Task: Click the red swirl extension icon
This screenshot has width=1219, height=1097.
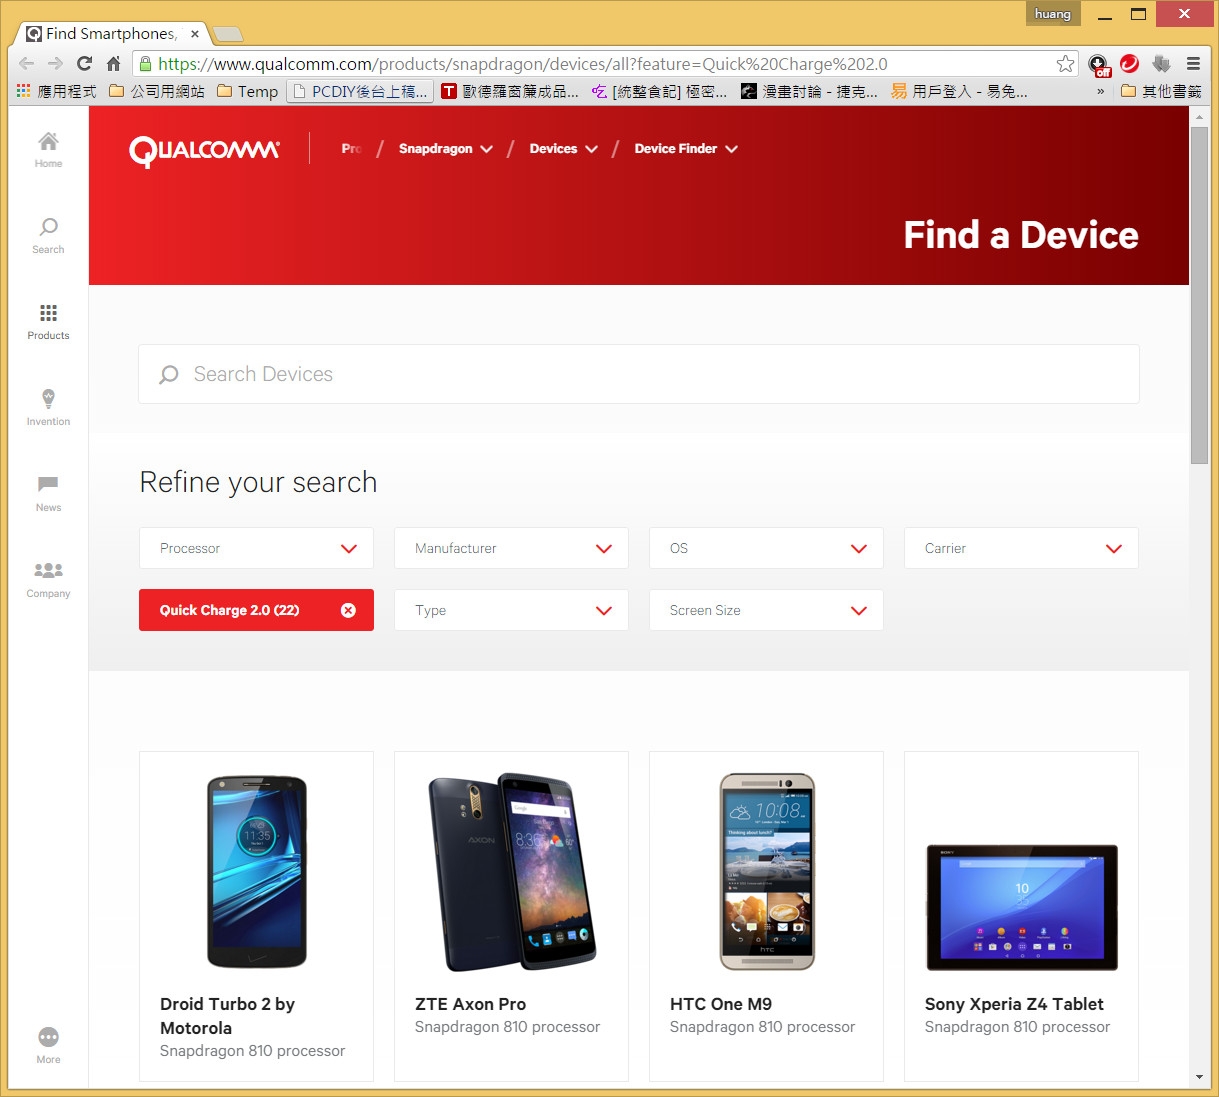Action: (1130, 64)
